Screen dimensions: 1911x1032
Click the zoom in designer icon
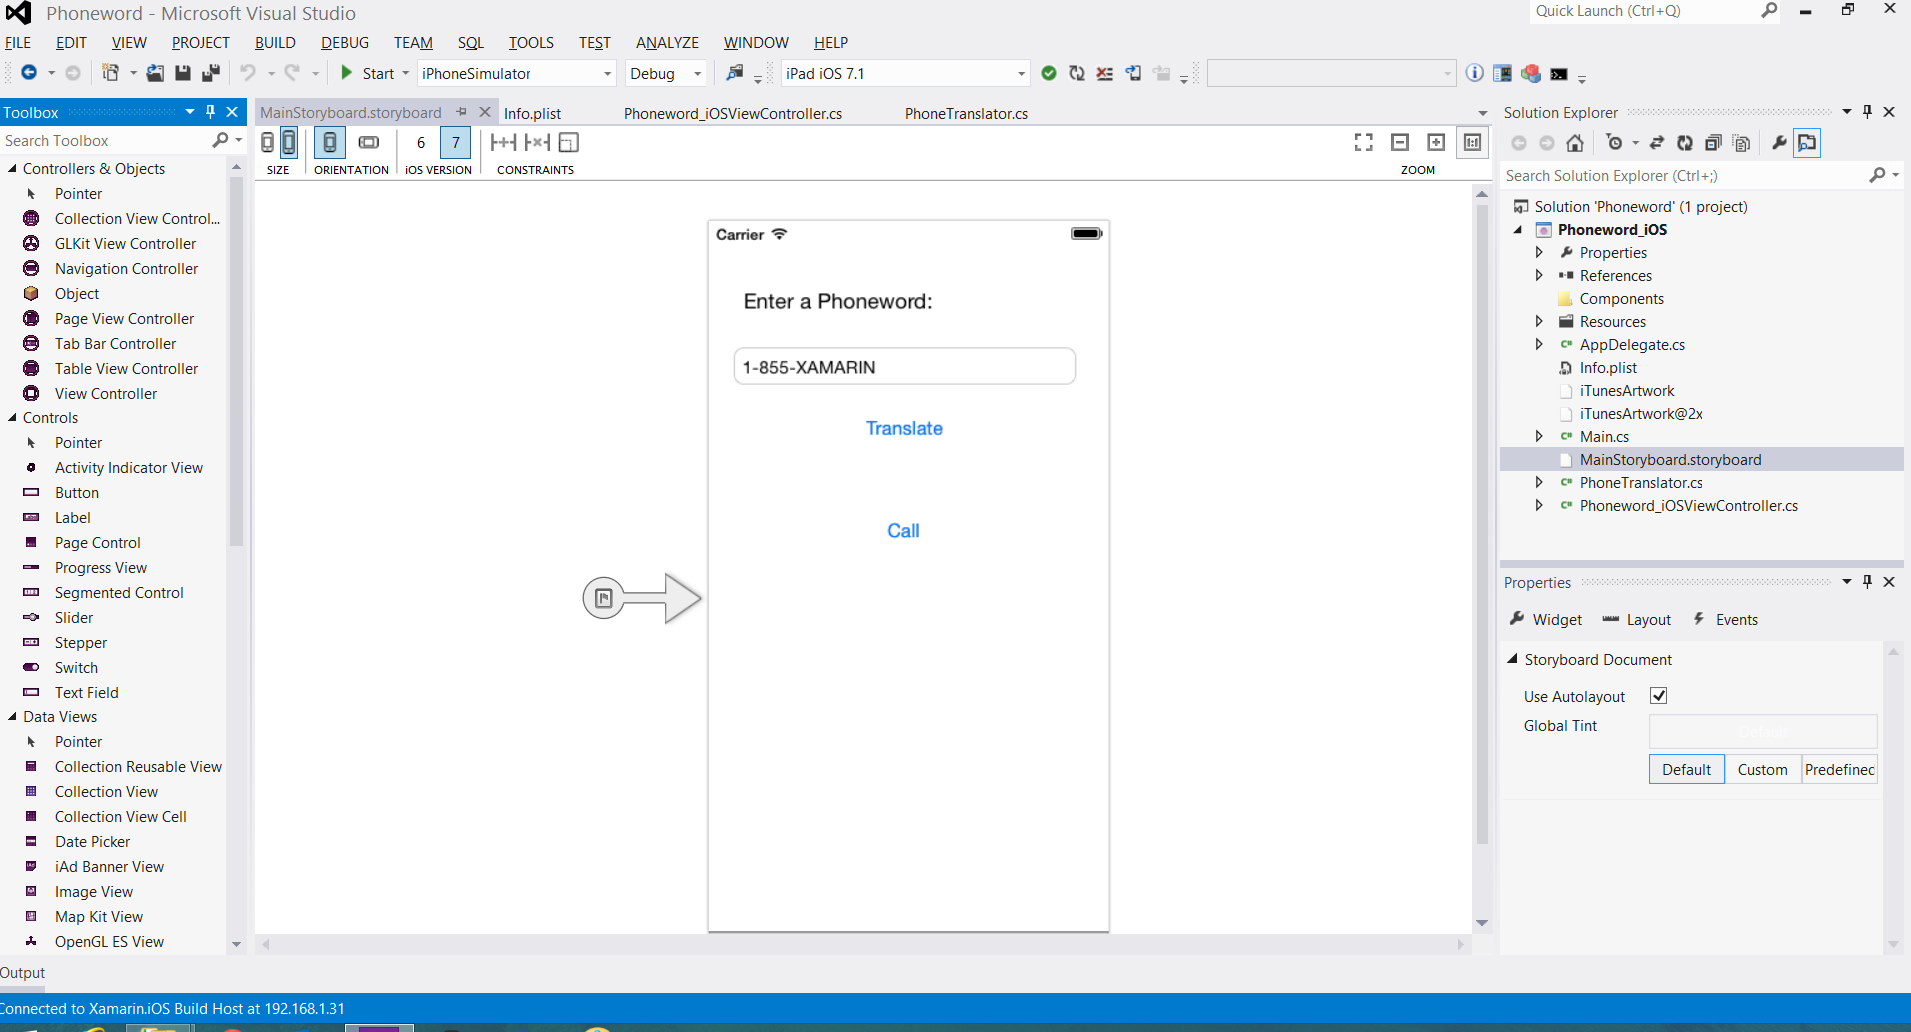(1436, 143)
